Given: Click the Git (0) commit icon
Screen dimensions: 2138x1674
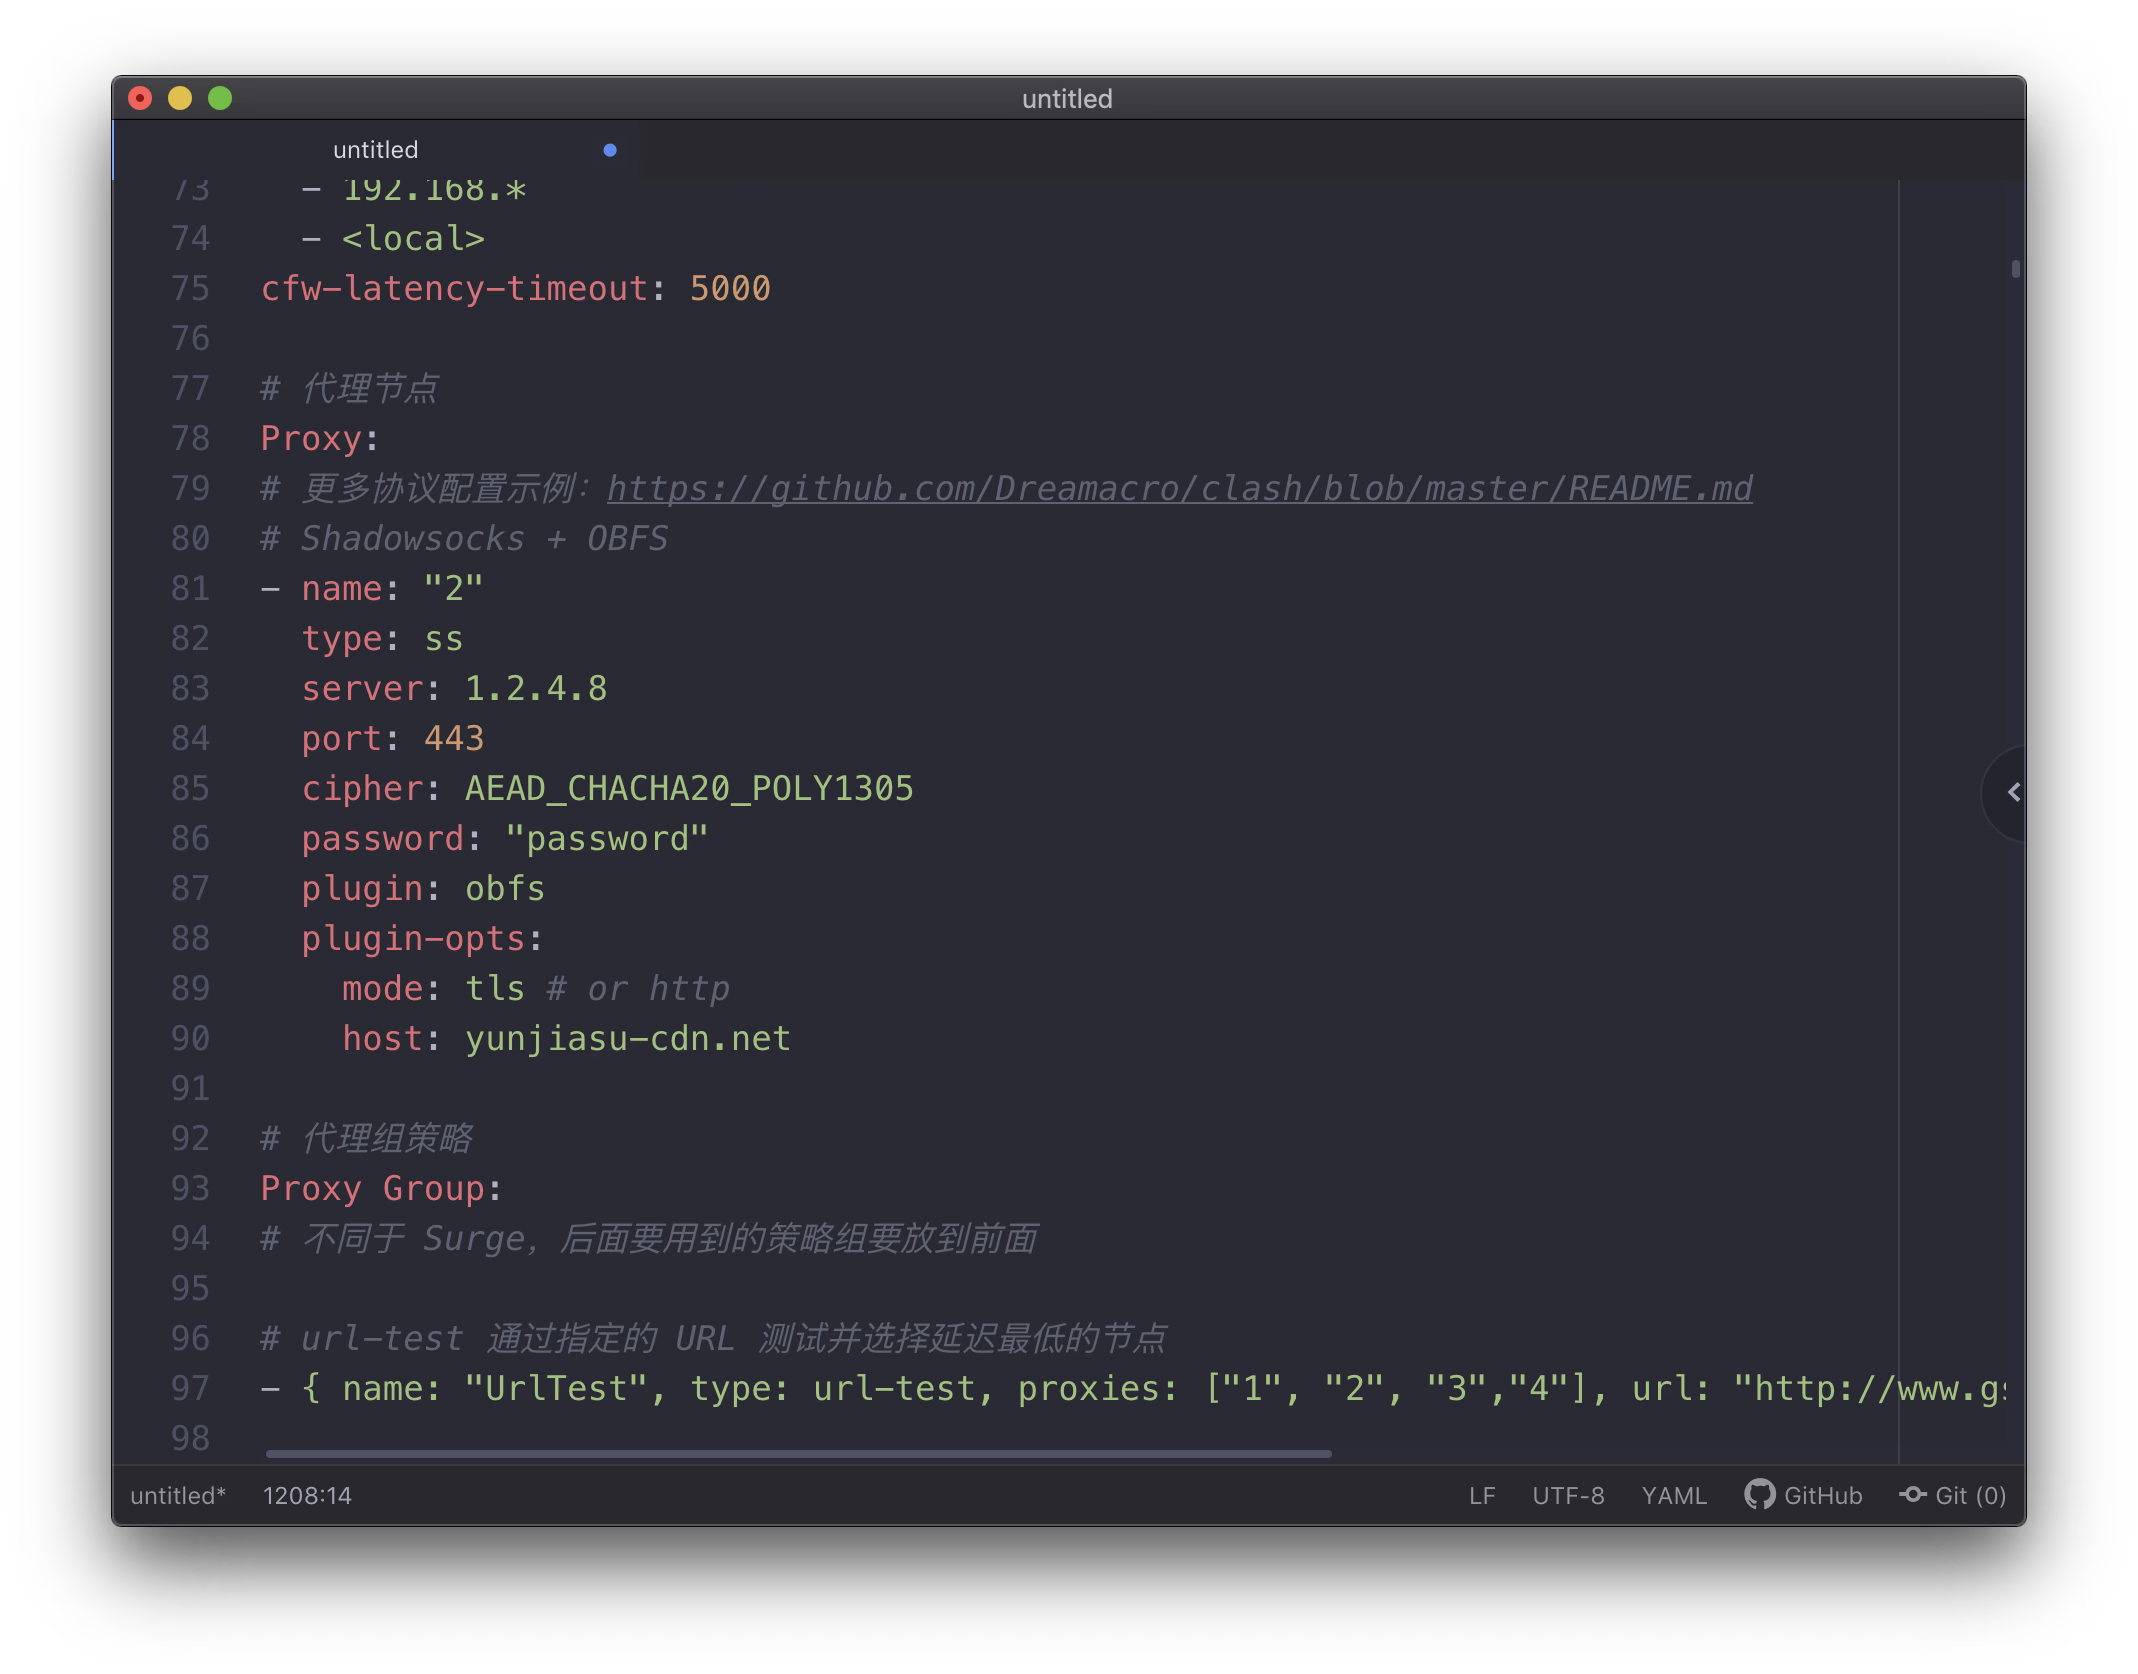Looking at the screenshot, I should (1913, 1494).
